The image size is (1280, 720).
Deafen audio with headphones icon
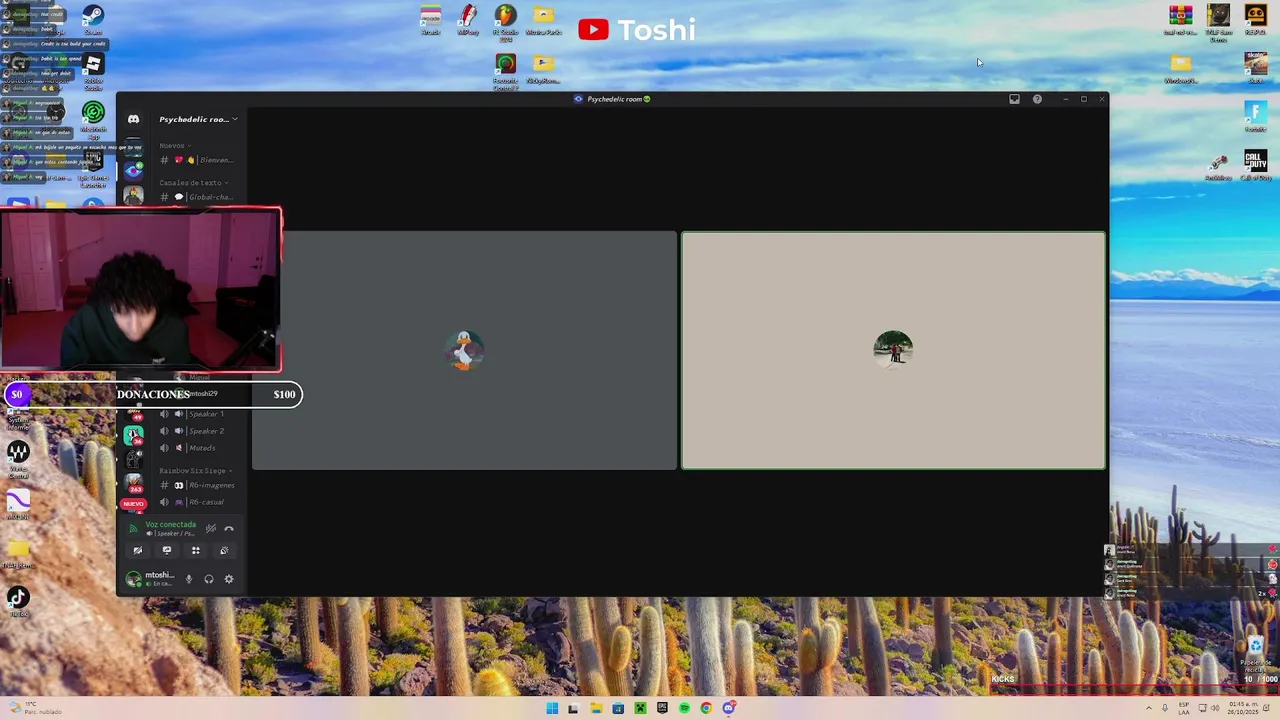209,579
